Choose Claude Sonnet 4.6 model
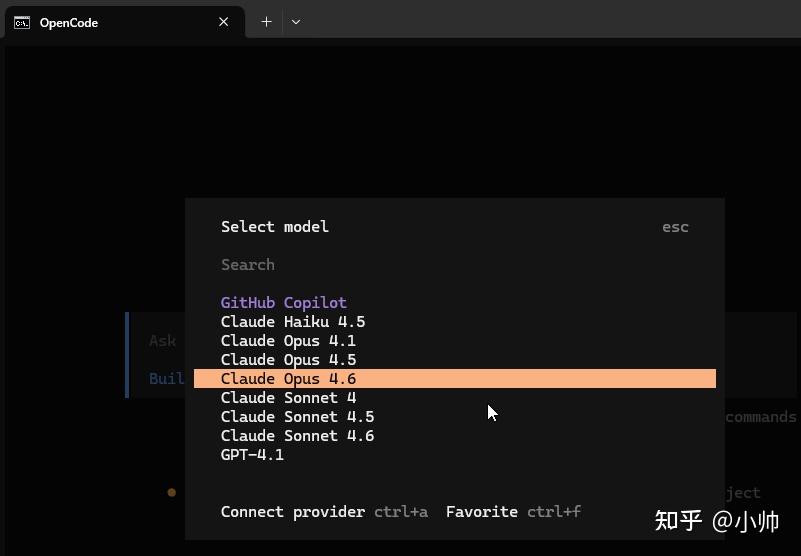The width and height of the screenshot is (801, 556). coord(455,435)
